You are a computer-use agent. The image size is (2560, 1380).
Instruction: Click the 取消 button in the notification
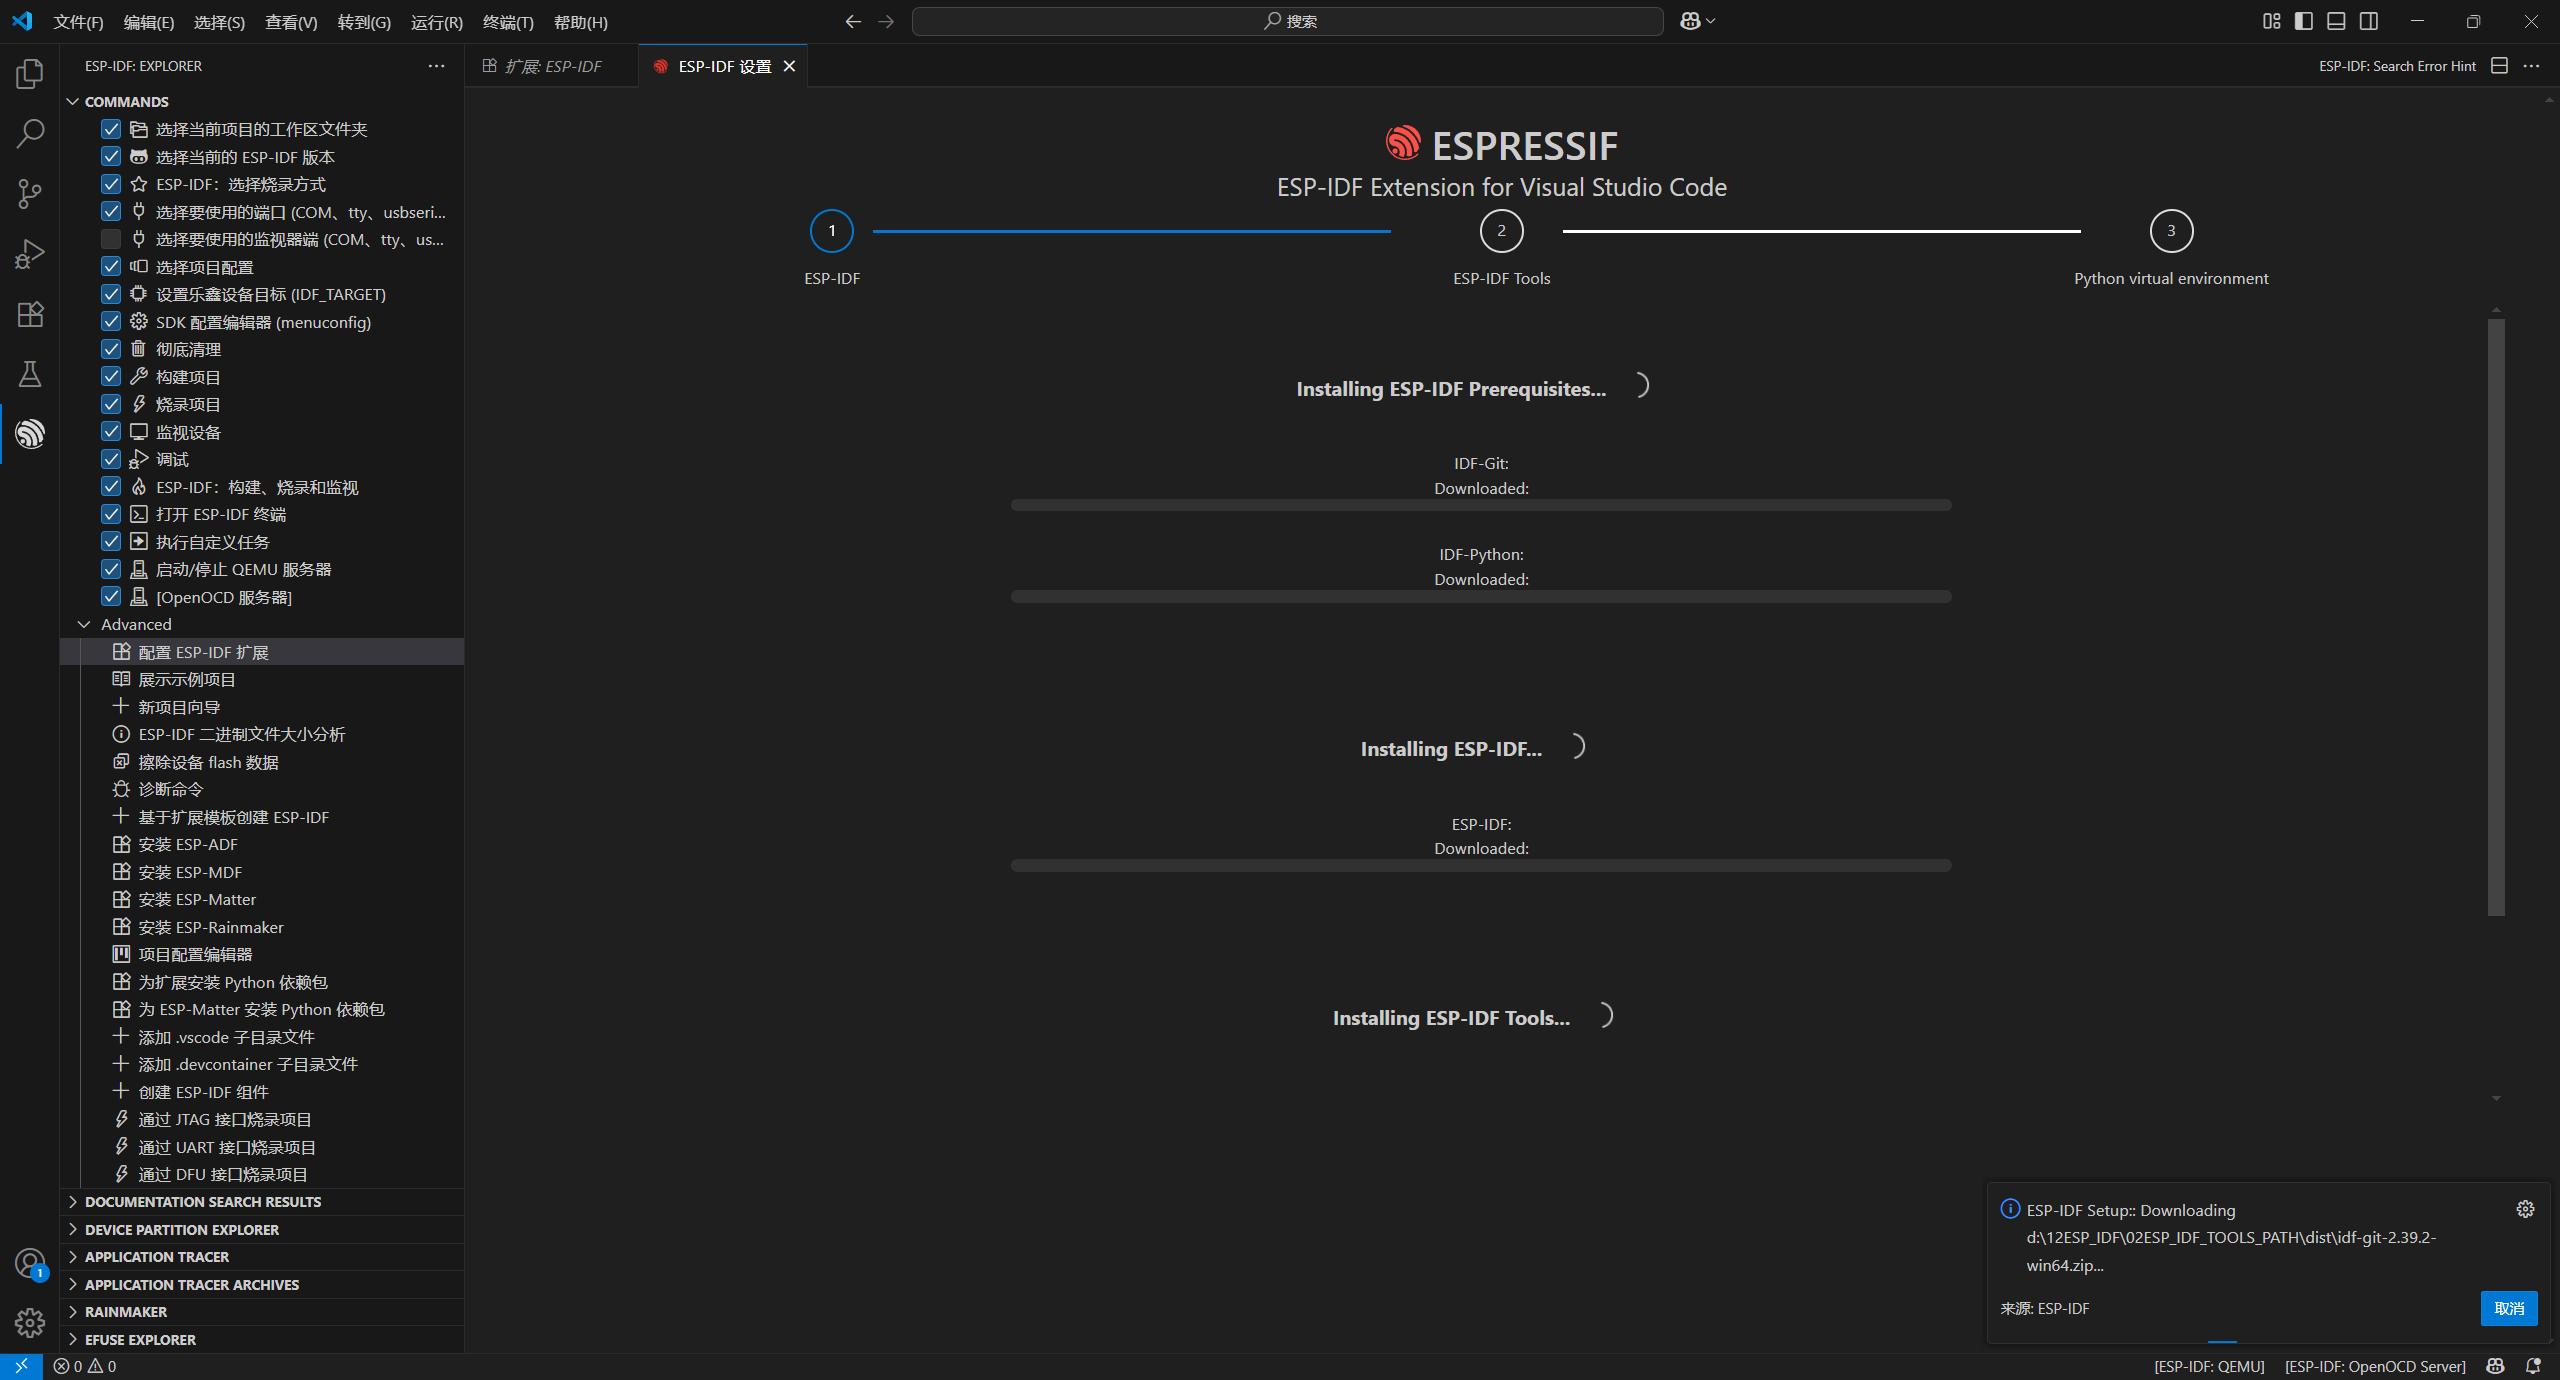pyautogui.click(x=2508, y=1308)
